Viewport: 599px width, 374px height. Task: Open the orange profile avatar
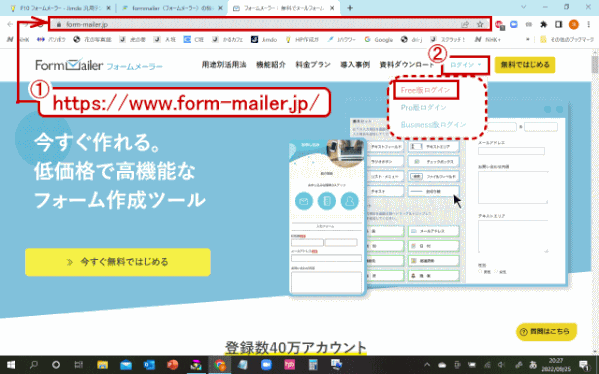[573, 24]
